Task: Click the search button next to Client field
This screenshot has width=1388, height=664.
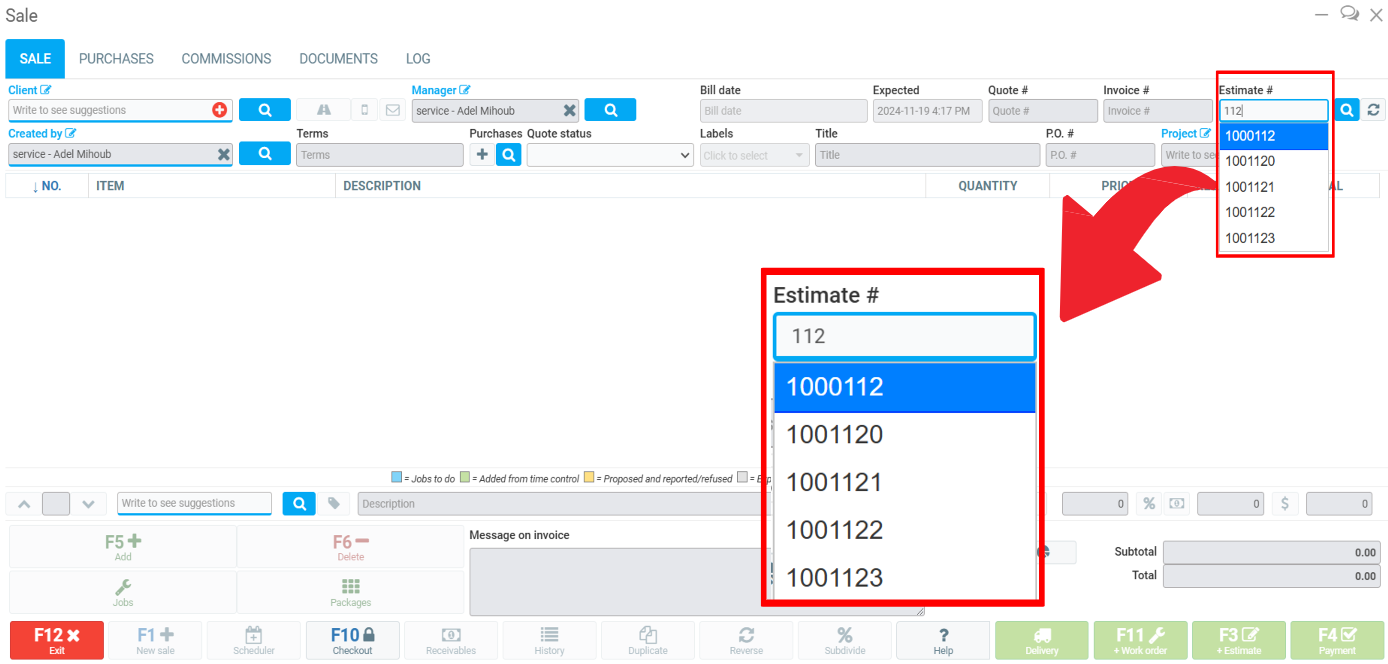Action: pyautogui.click(x=265, y=110)
